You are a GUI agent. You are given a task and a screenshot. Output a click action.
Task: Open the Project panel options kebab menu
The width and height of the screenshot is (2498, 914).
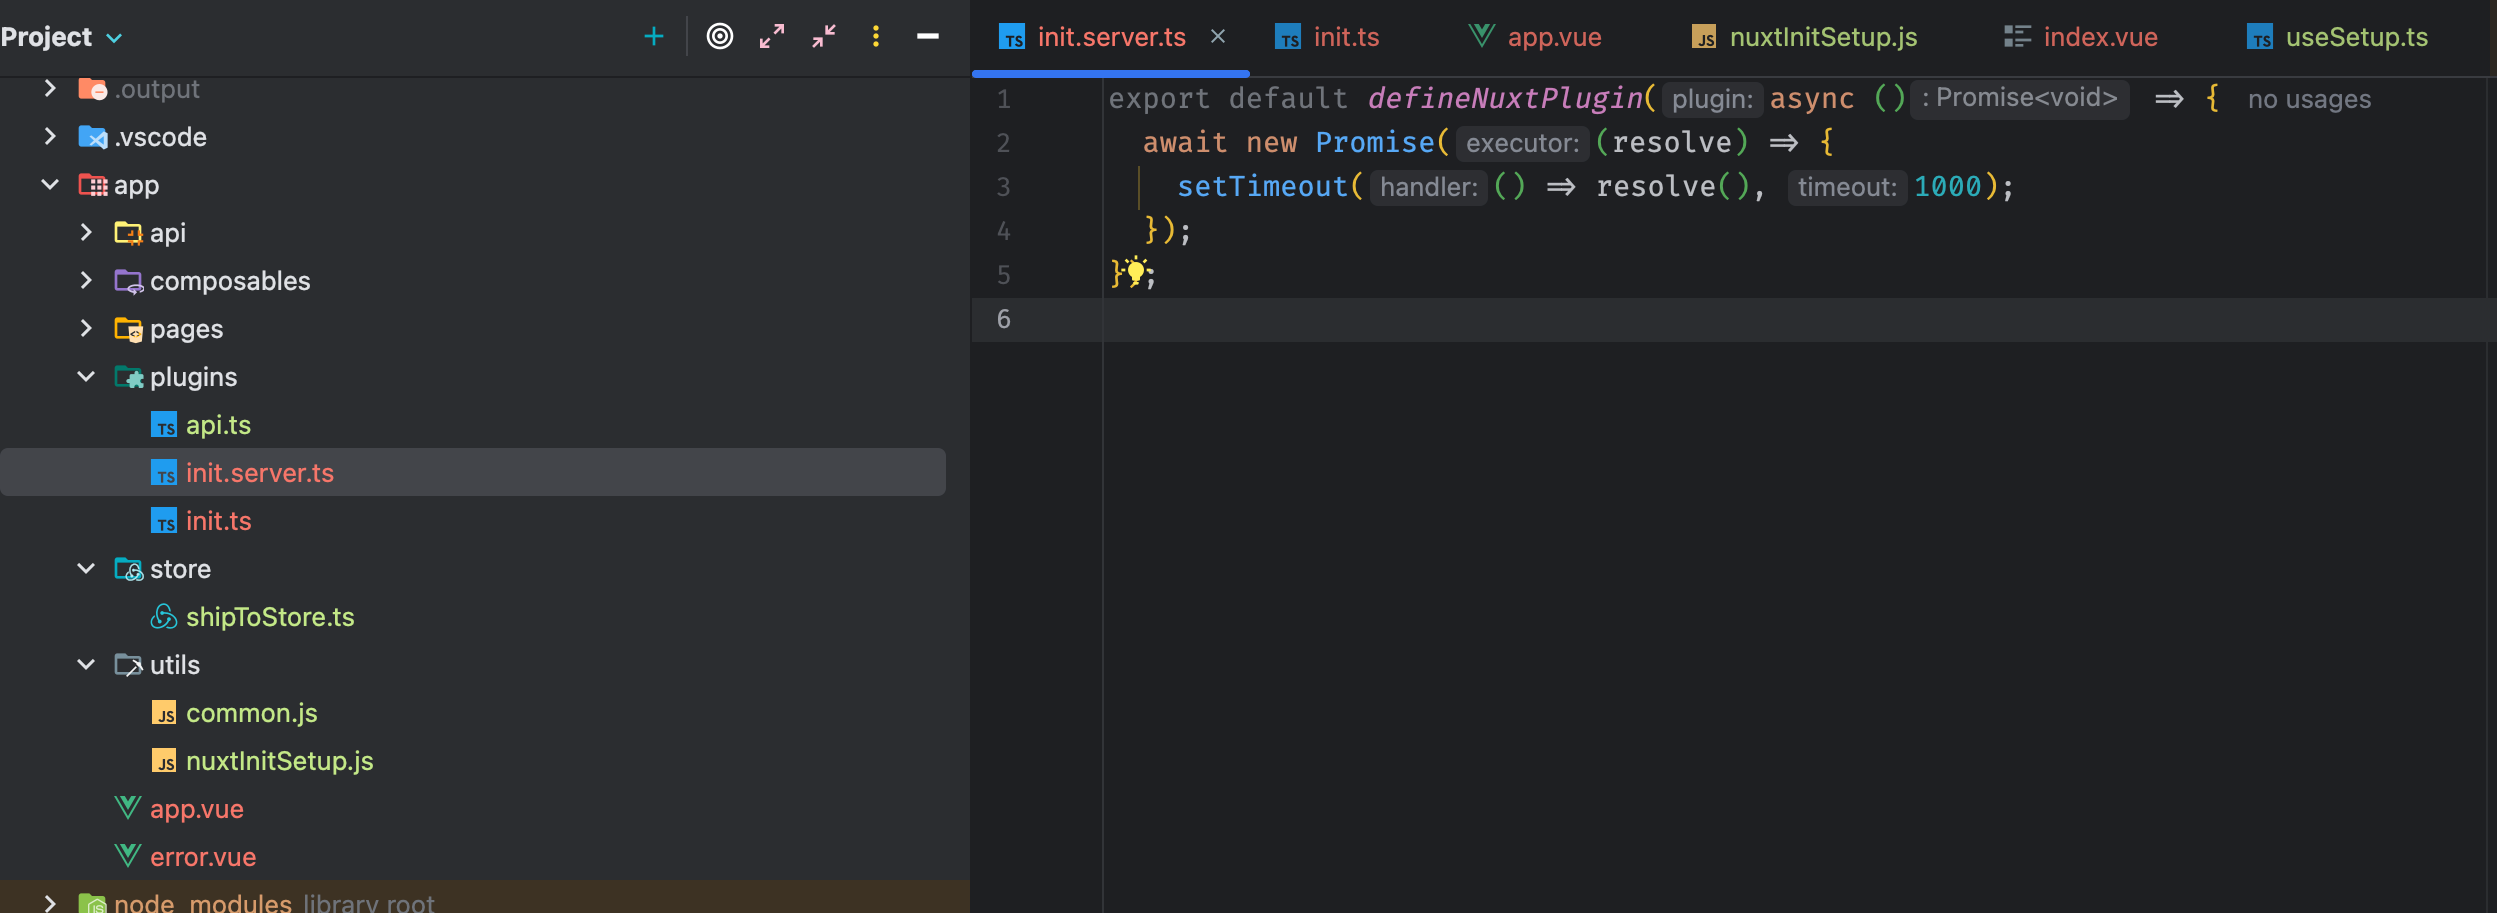[875, 37]
